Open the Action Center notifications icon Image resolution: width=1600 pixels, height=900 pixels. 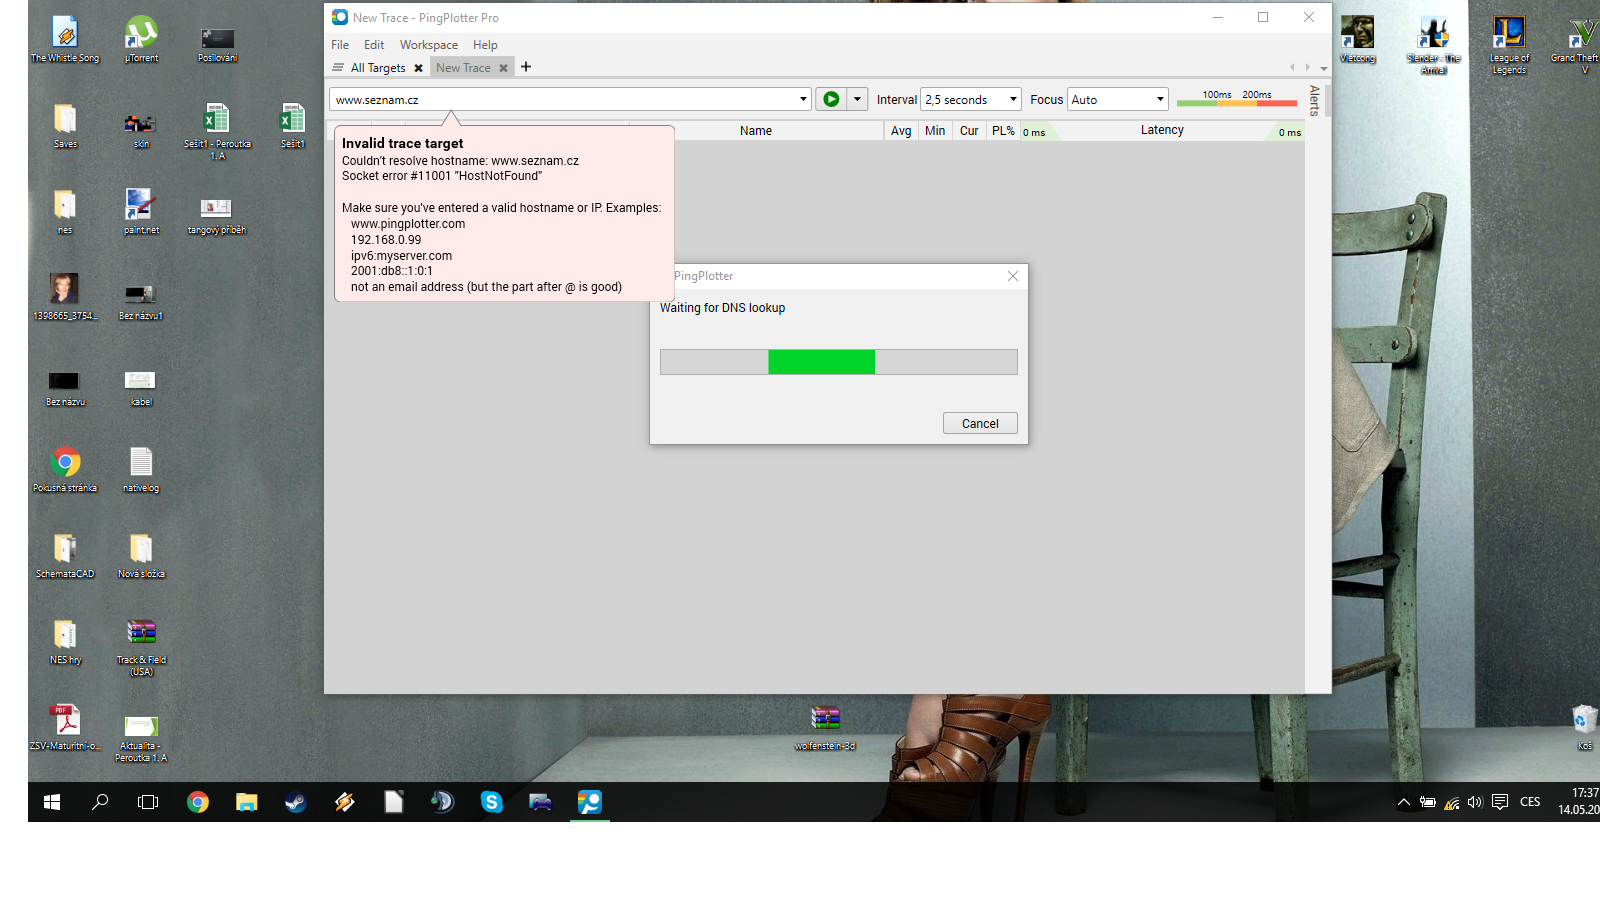tap(1500, 802)
